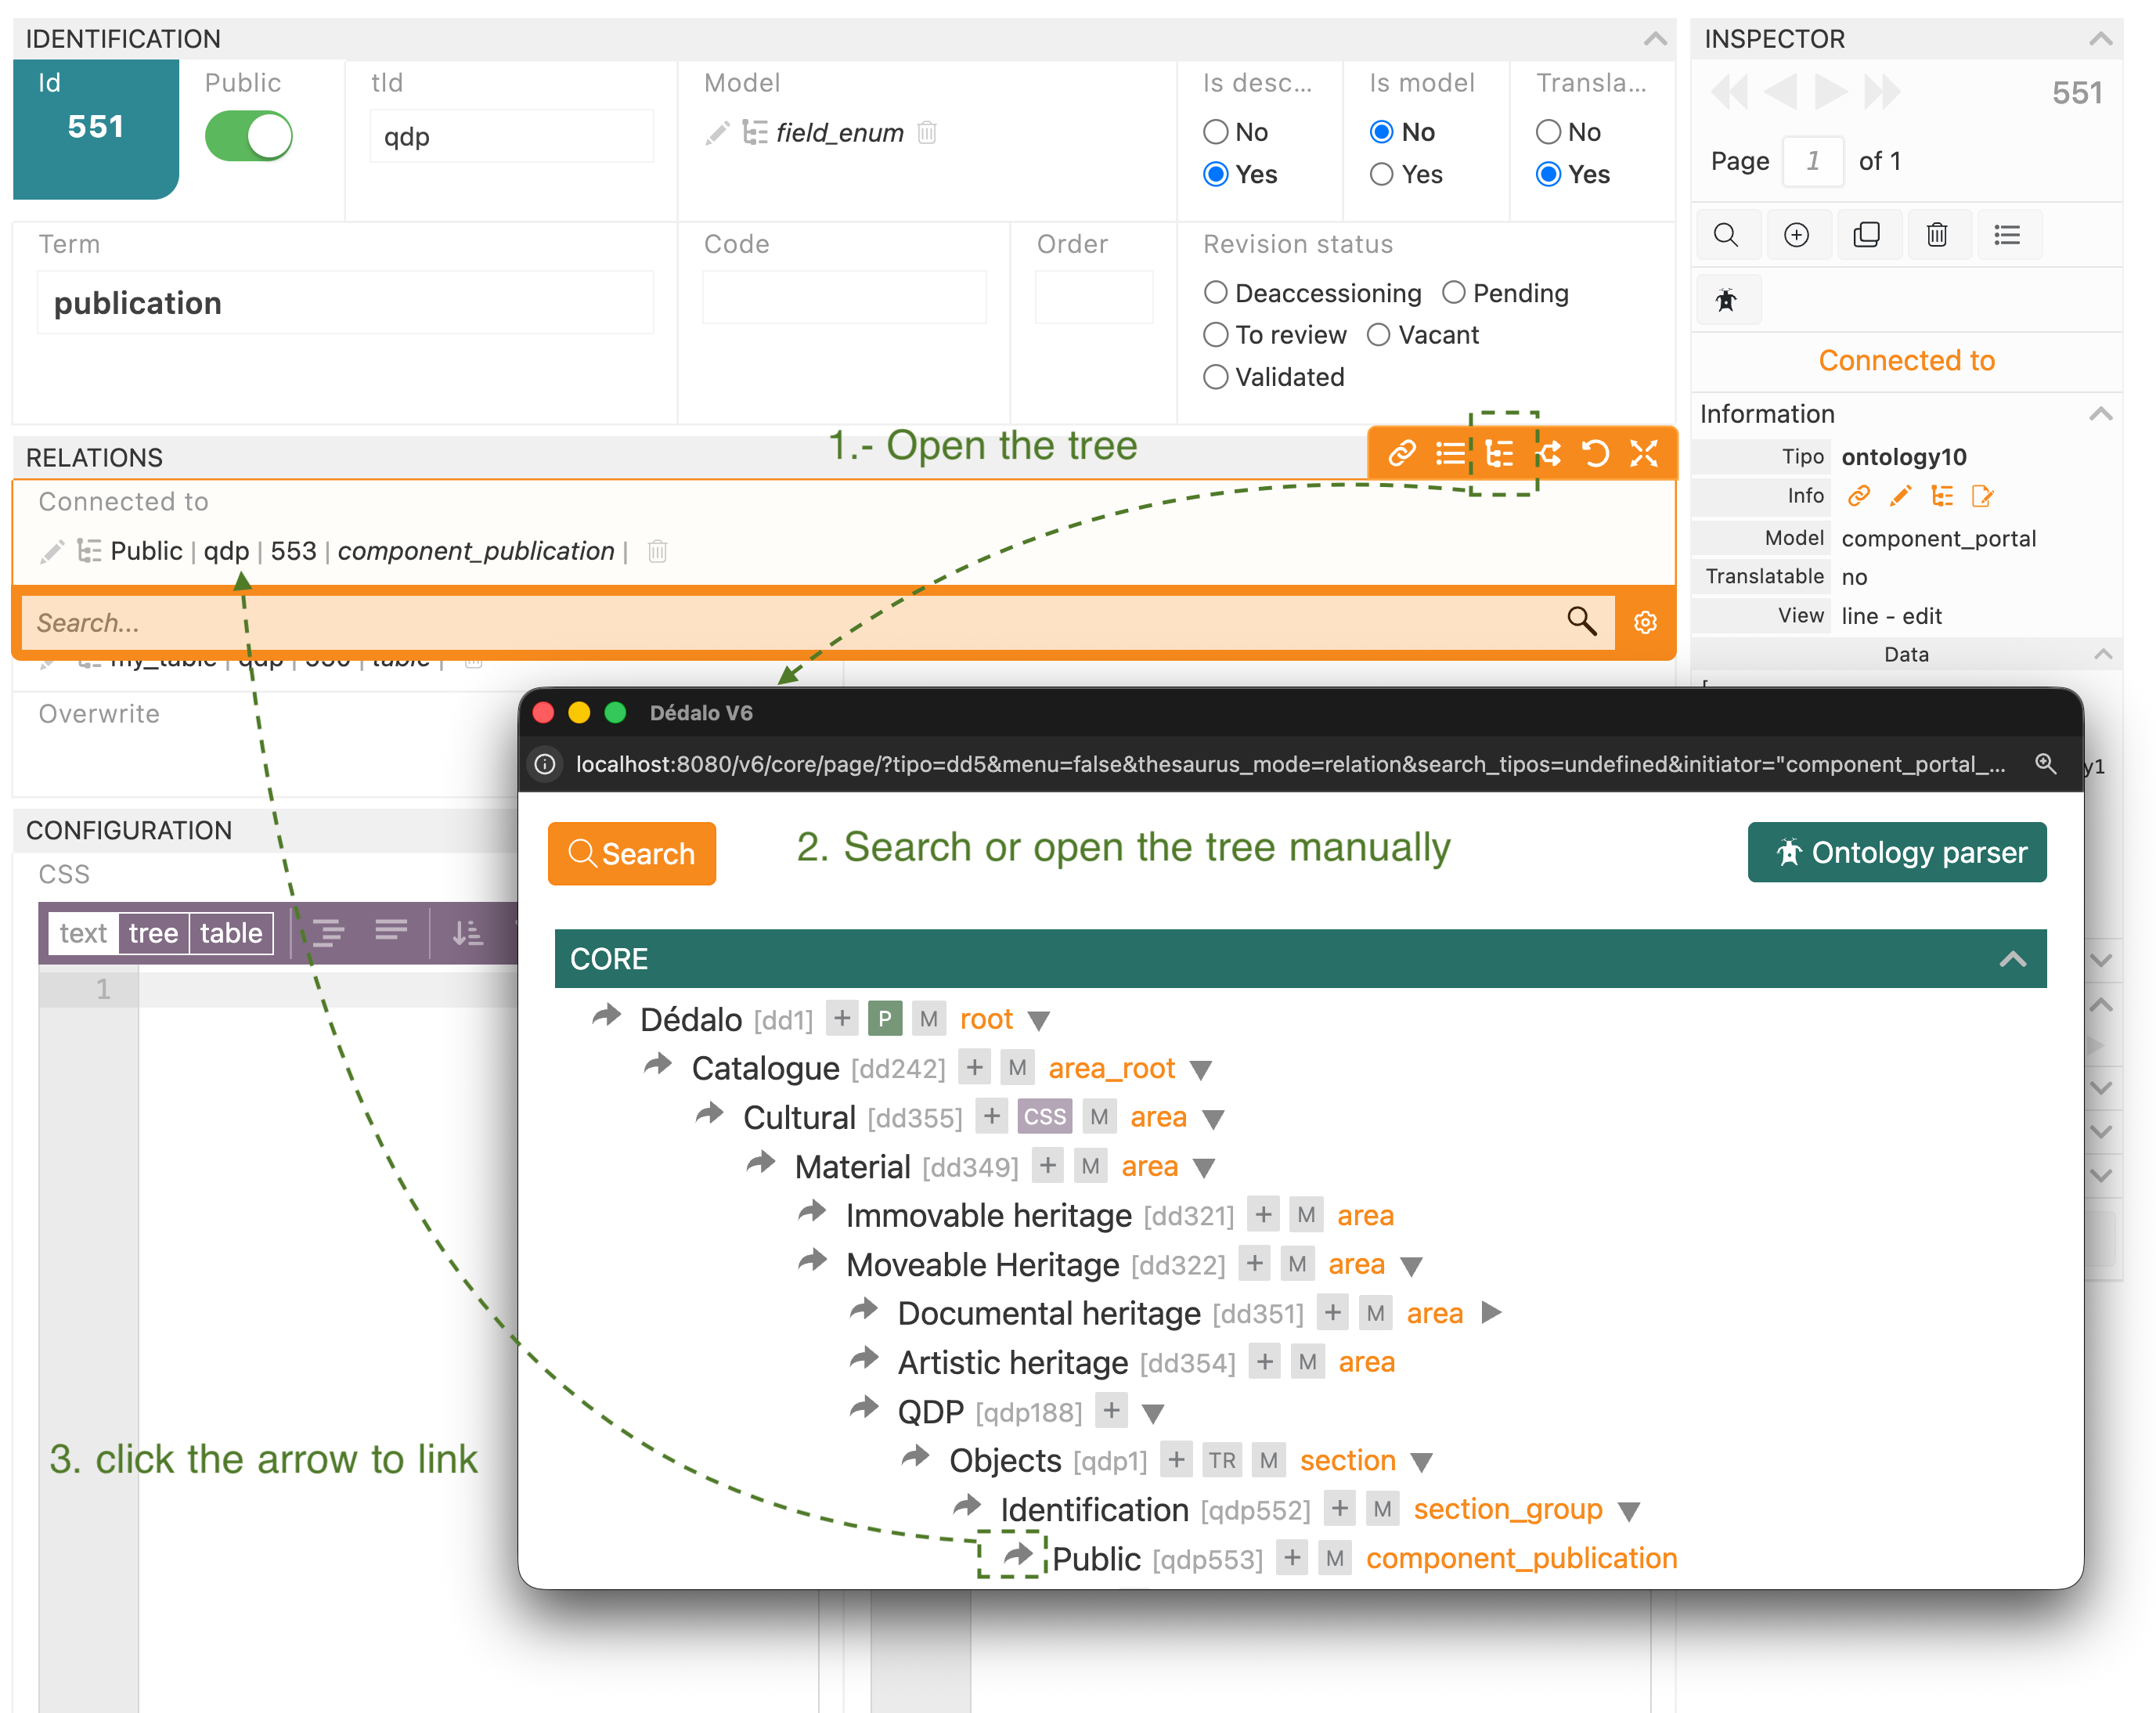Click the plus button next to Dédalo [dd1]

(843, 1018)
